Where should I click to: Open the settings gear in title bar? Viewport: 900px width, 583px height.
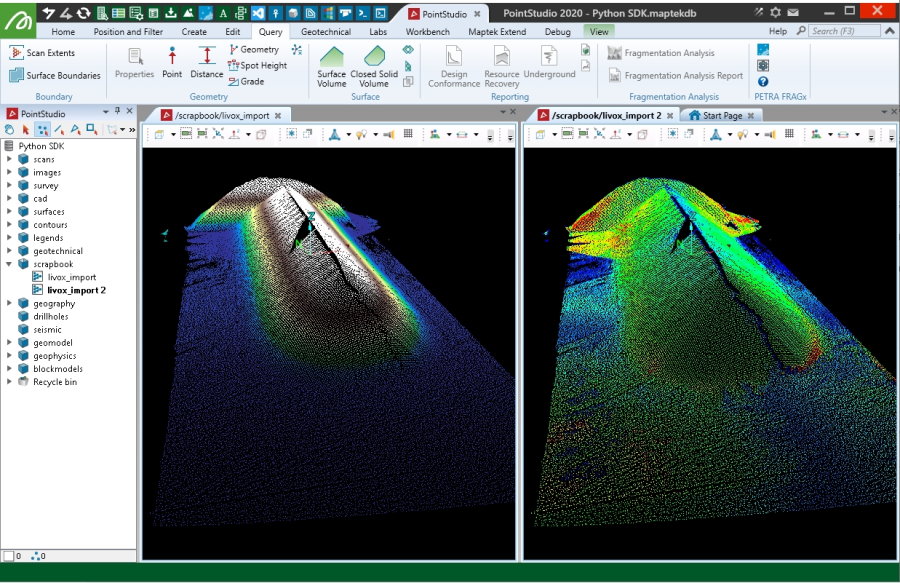click(775, 12)
